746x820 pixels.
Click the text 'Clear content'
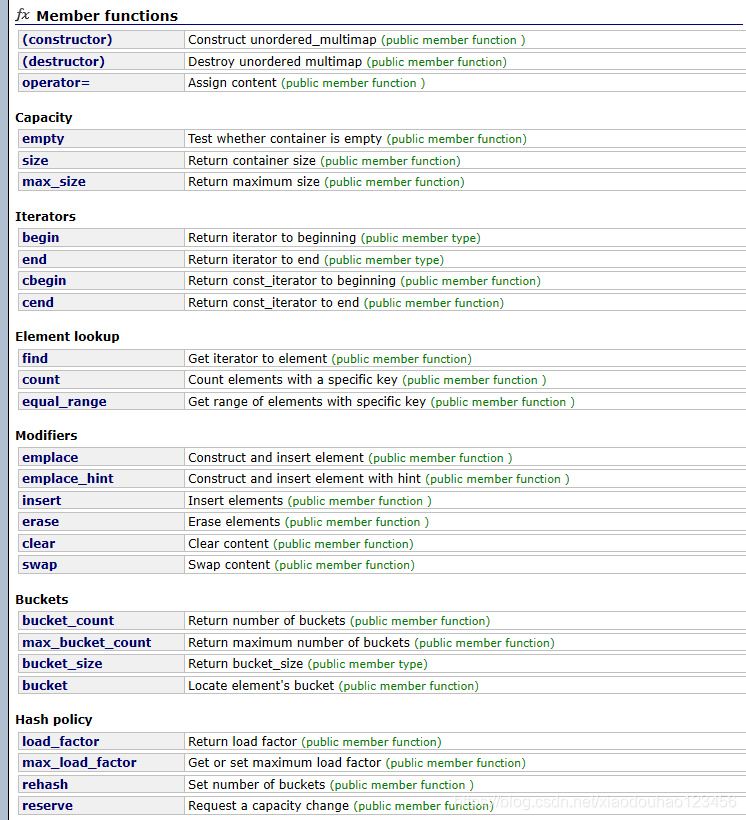(228, 544)
